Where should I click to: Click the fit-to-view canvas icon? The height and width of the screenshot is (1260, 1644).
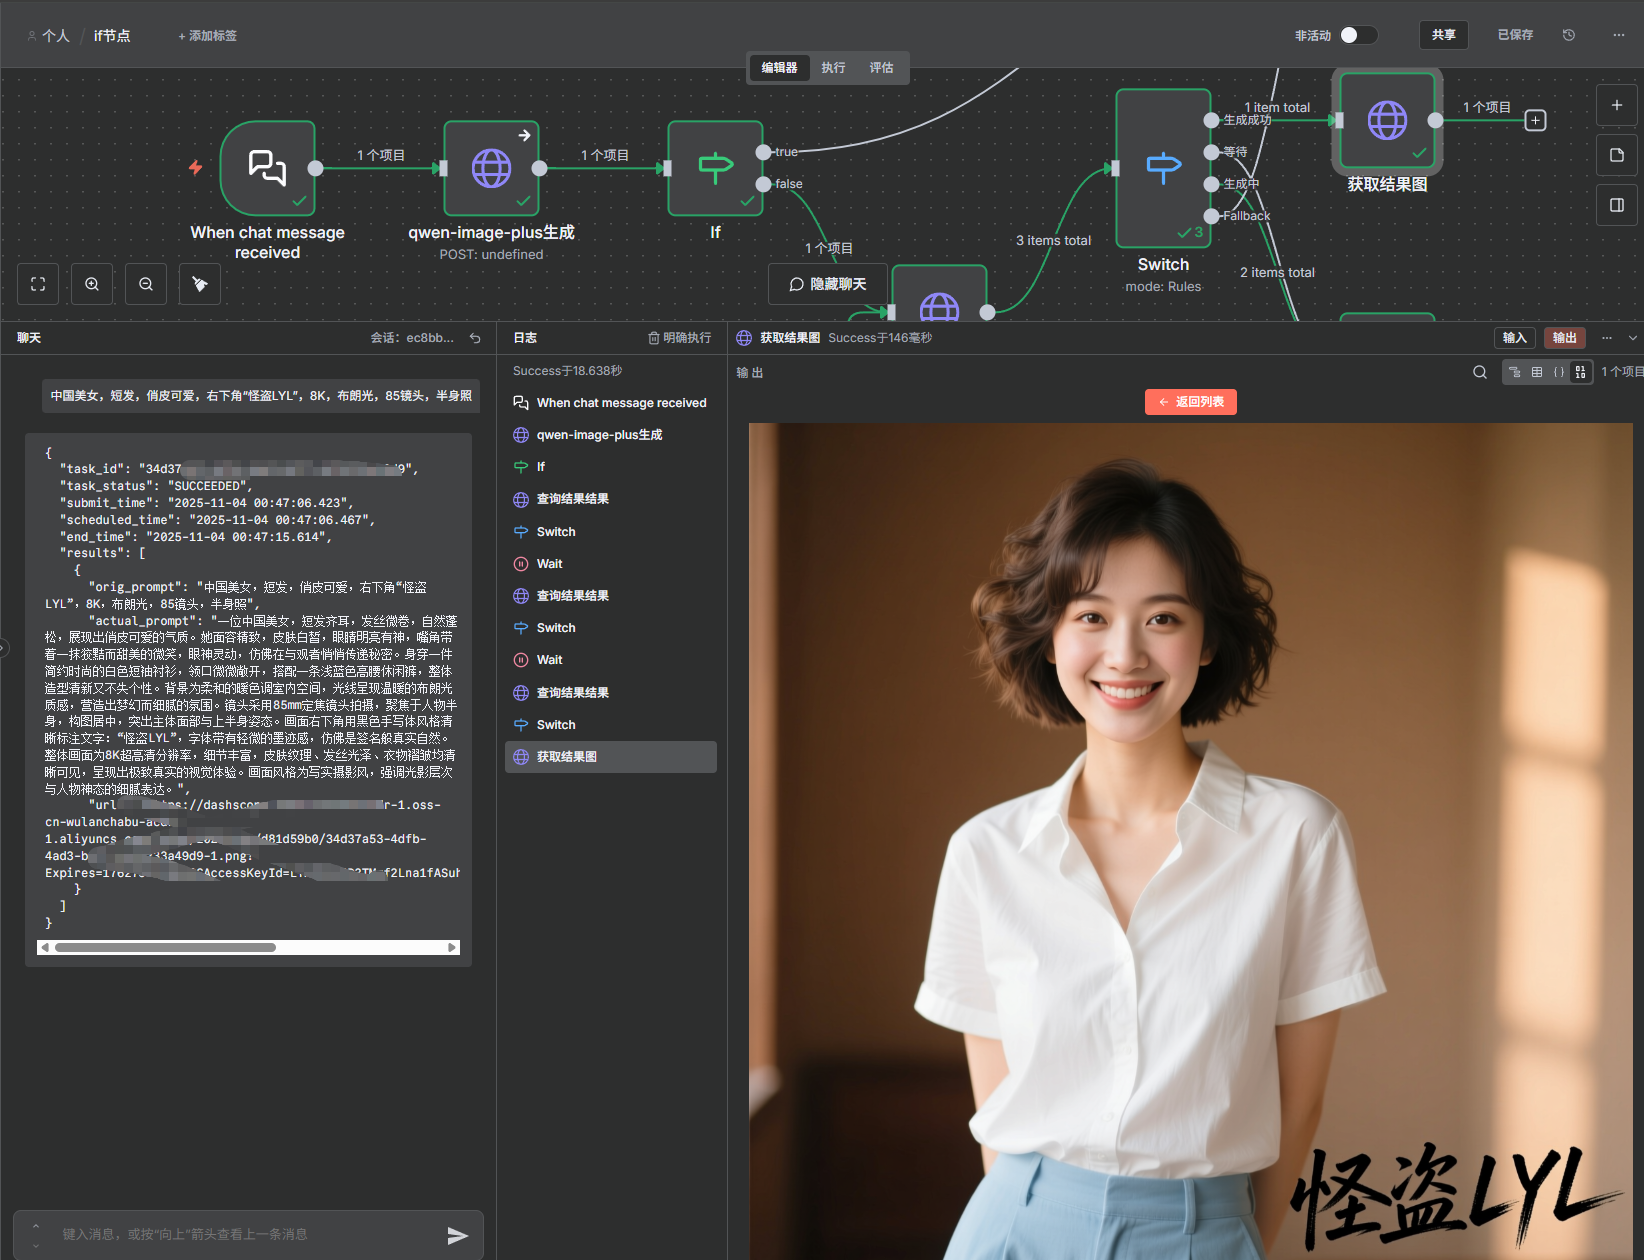click(x=38, y=284)
